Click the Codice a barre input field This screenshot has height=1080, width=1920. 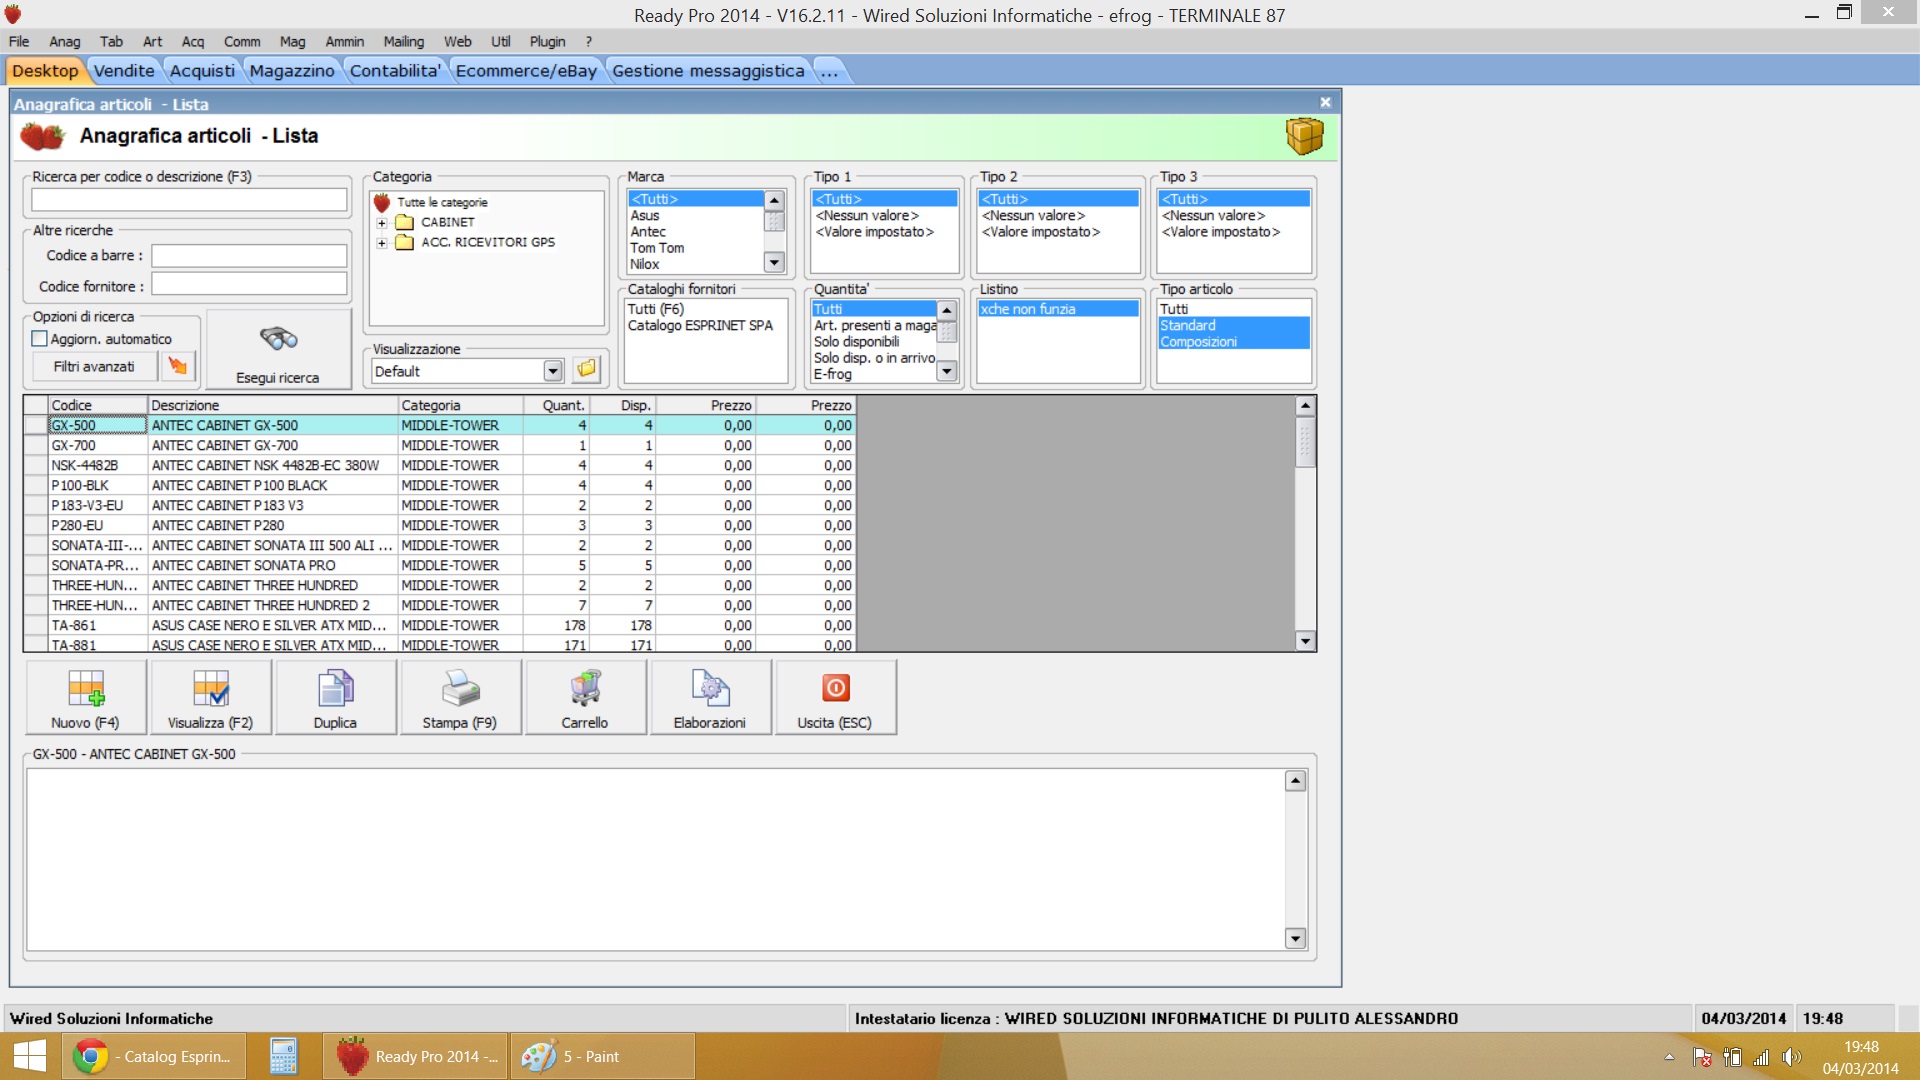coord(249,256)
